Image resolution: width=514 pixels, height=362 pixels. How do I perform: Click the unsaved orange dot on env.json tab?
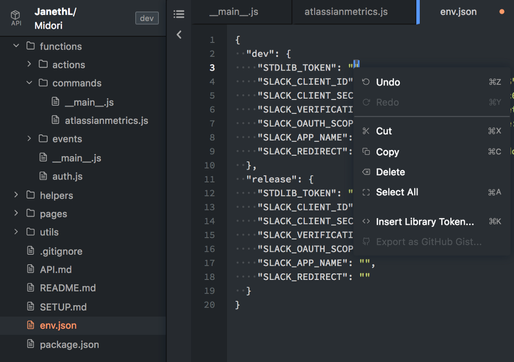(502, 12)
